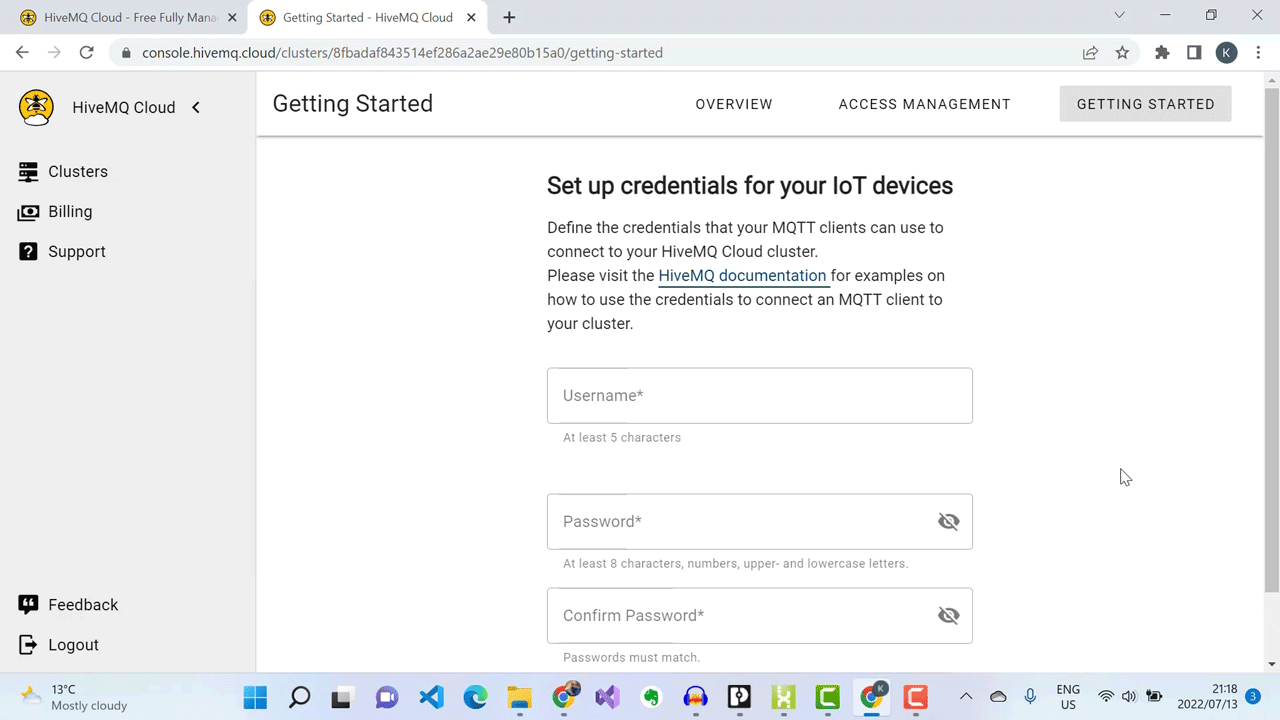Reload the current page
1280x720 pixels.
pyautogui.click(x=86, y=53)
